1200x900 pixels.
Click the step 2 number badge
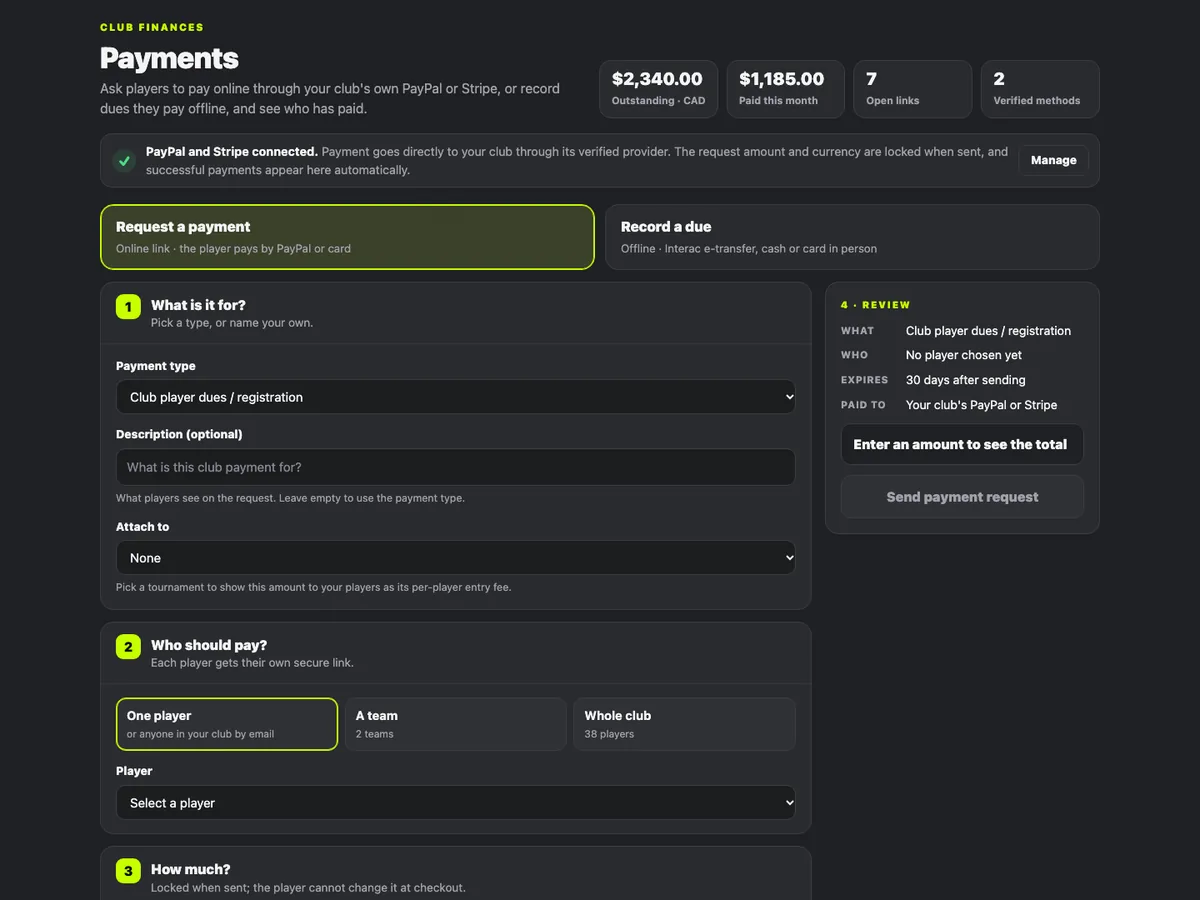pos(128,647)
